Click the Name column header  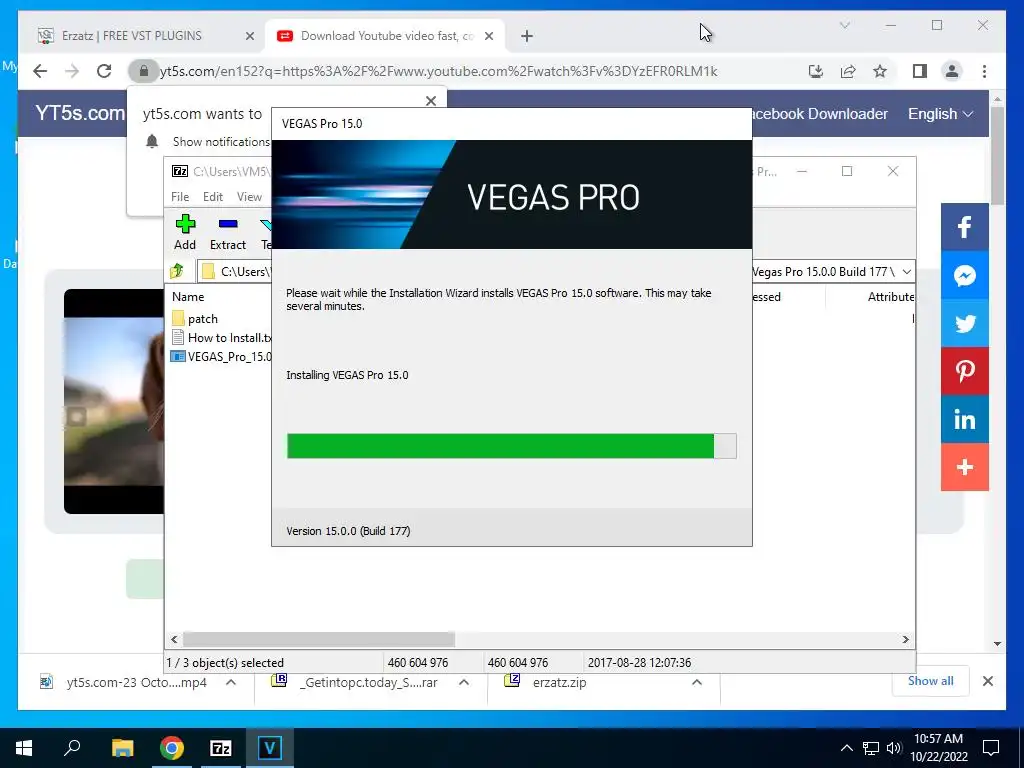pos(188,296)
